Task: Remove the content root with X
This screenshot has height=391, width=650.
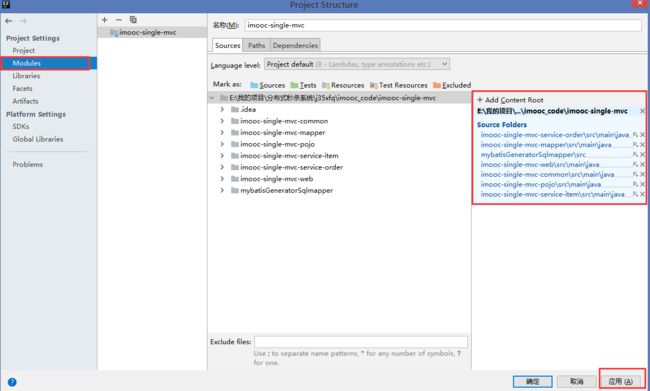Action: click(x=642, y=111)
